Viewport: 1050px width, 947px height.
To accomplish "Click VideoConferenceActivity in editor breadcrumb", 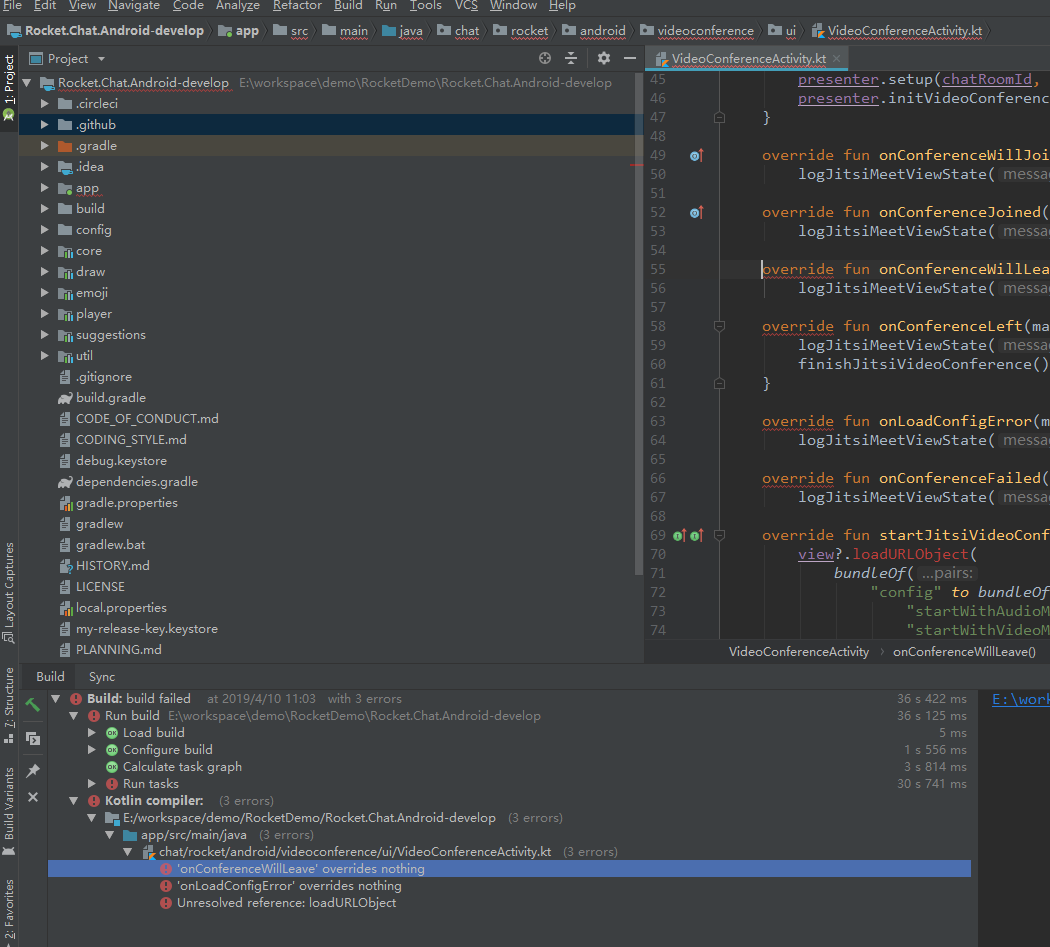I will coord(799,652).
